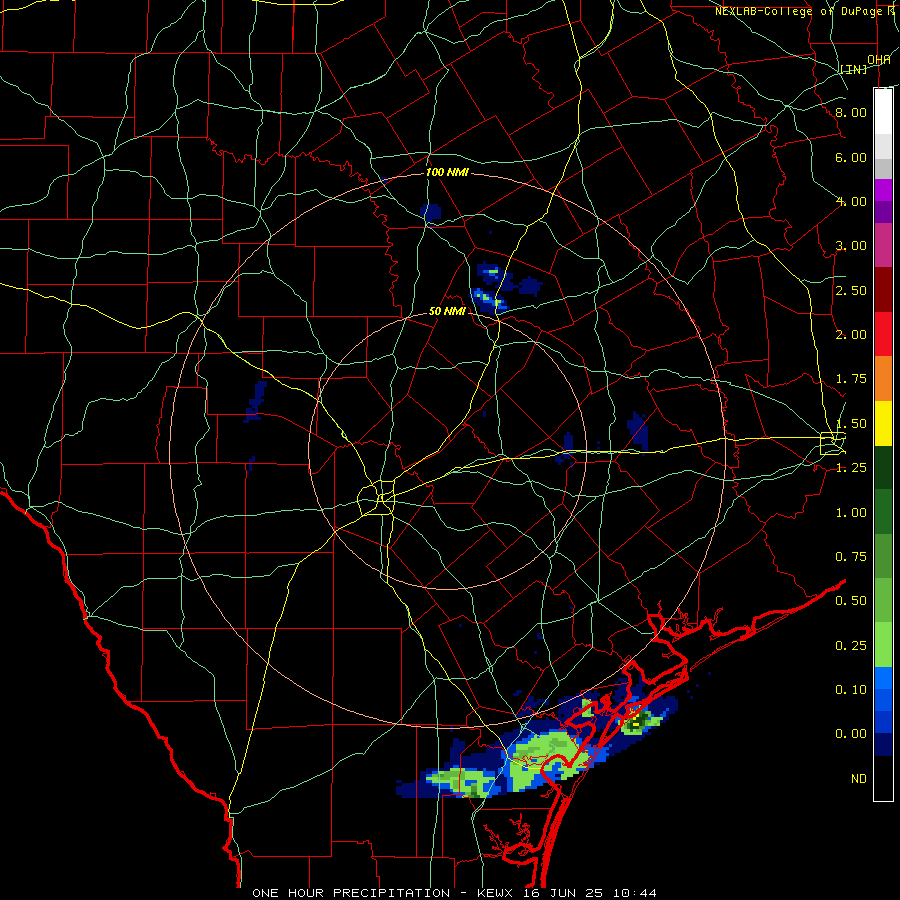Click the 1.00 legend value
This screenshot has width=900, height=900.
tap(851, 513)
